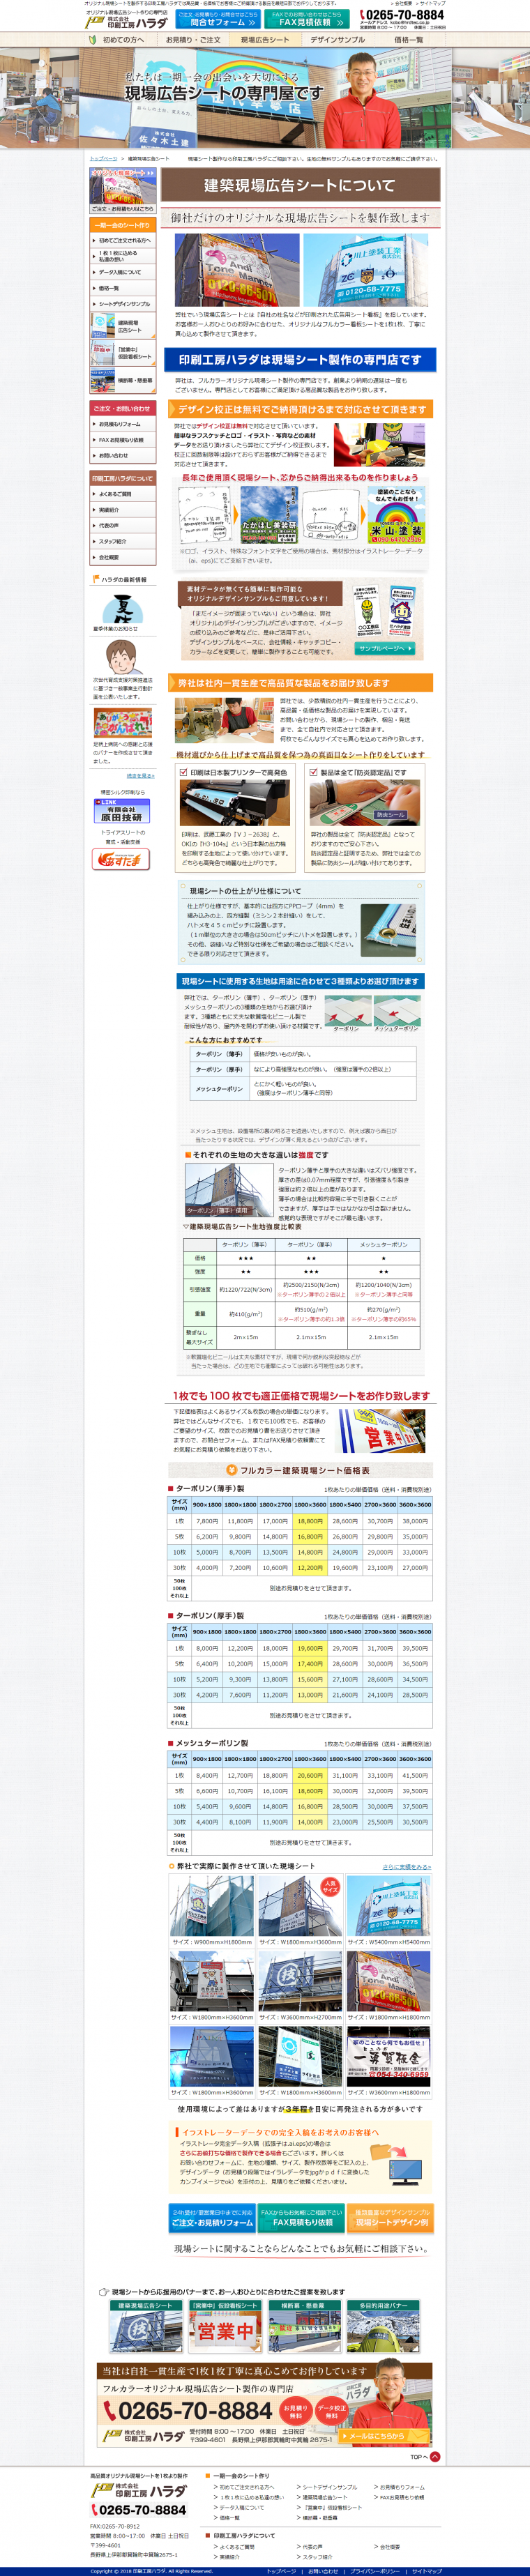Open よくあるご質問 in the sidebar
This screenshot has height=2576, width=530.
(x=122, y=494)
